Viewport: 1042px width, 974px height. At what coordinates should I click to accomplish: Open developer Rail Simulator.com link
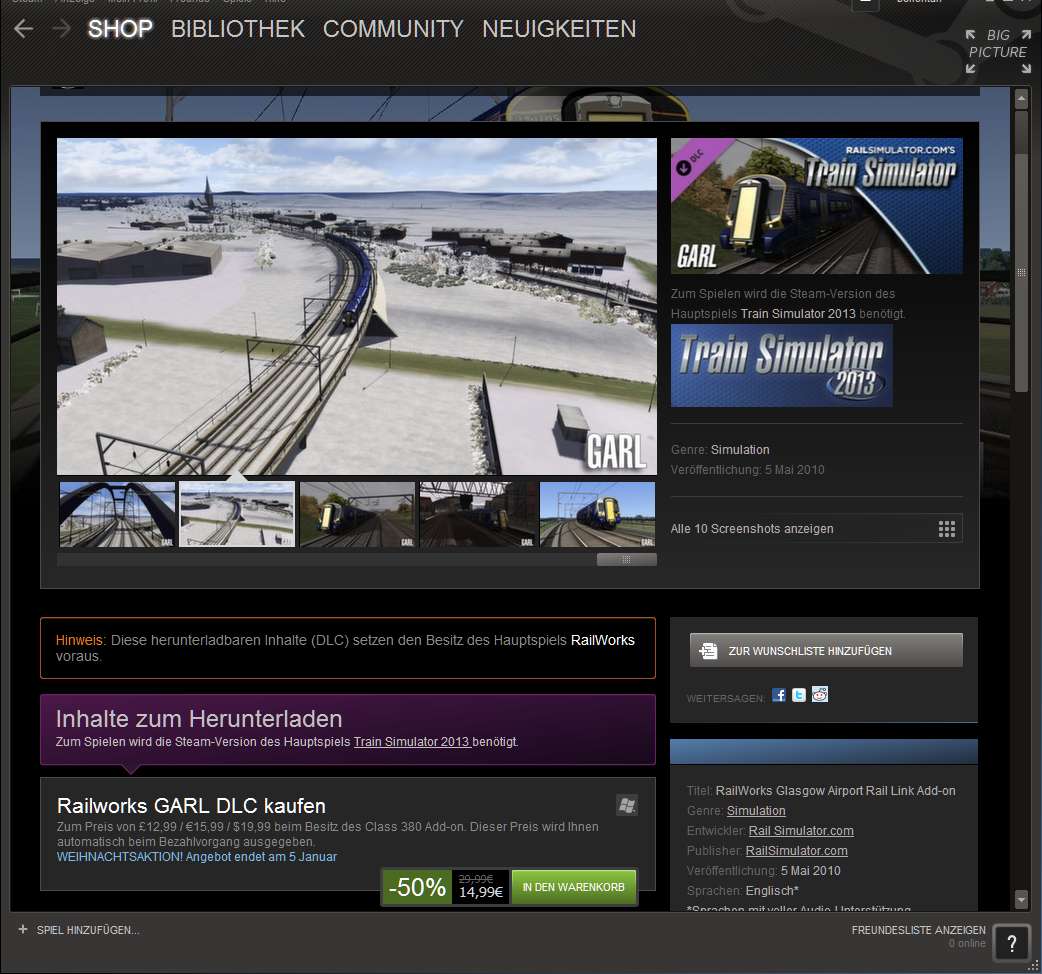click(801, 830)
